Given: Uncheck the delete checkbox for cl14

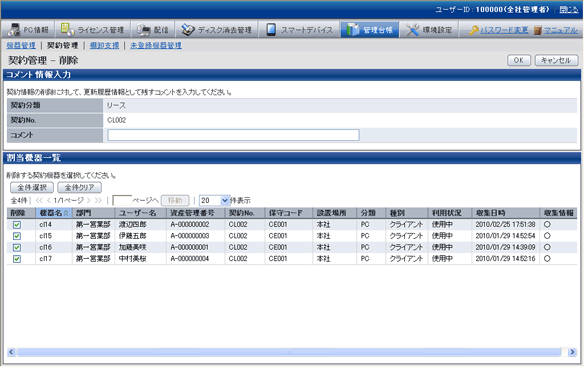Looking at the screenshot, I should [x=17, y=225].
